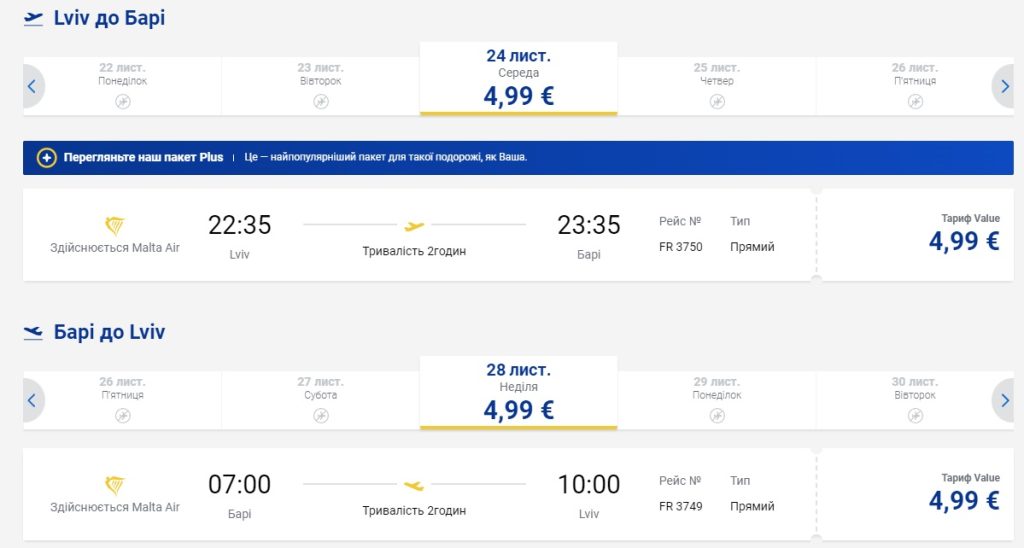
Task: Click the arriving plane icon beside Барі до Lviv
Action: 34,332
